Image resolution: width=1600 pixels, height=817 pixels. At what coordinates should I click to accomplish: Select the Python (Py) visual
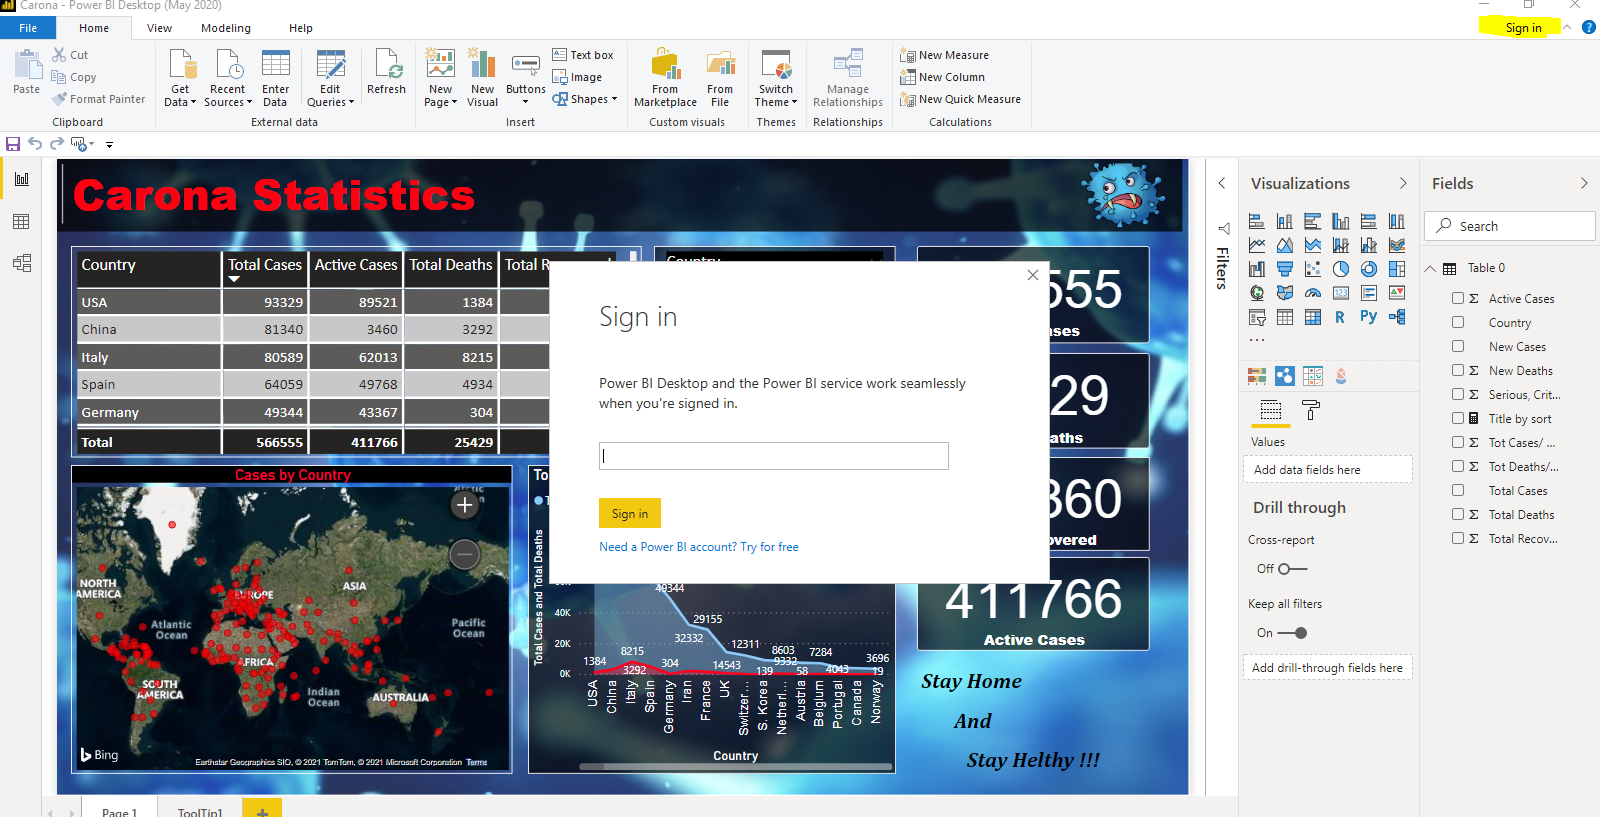pyautogui.click(x=1368, y=316)
